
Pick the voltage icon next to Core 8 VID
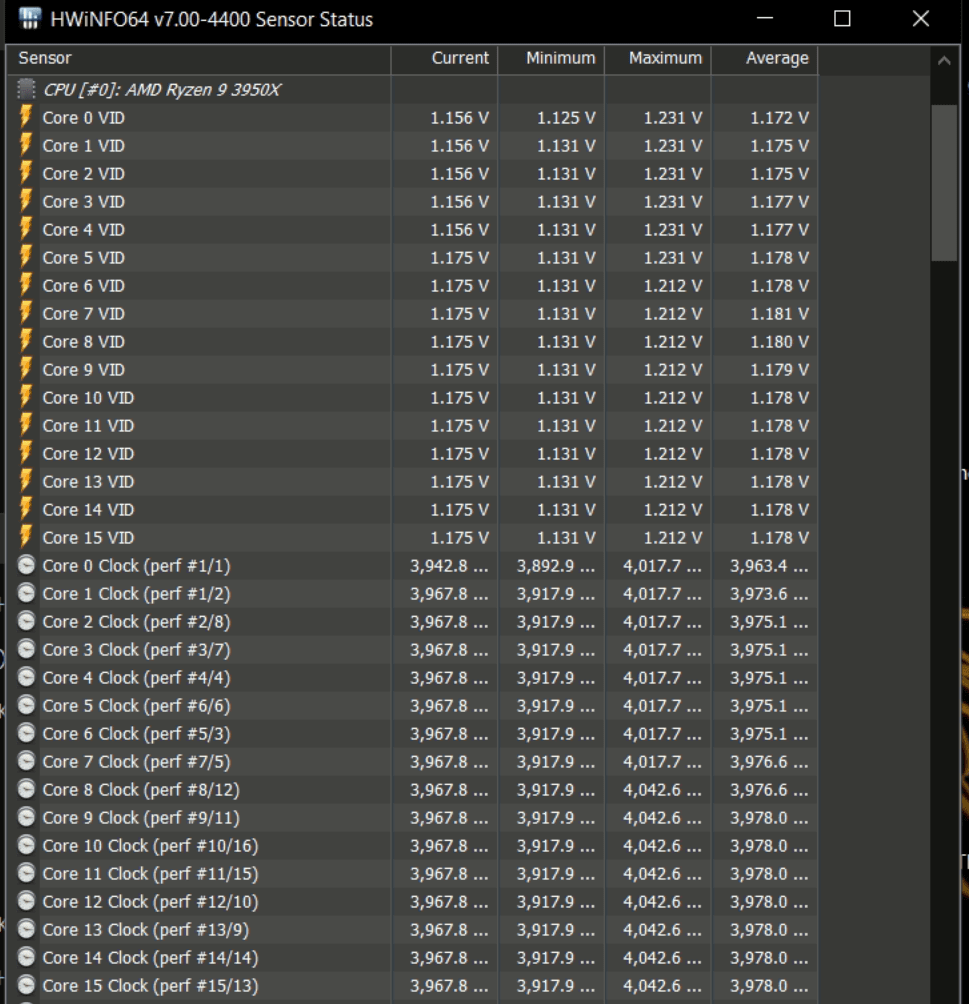pos(26,341)
